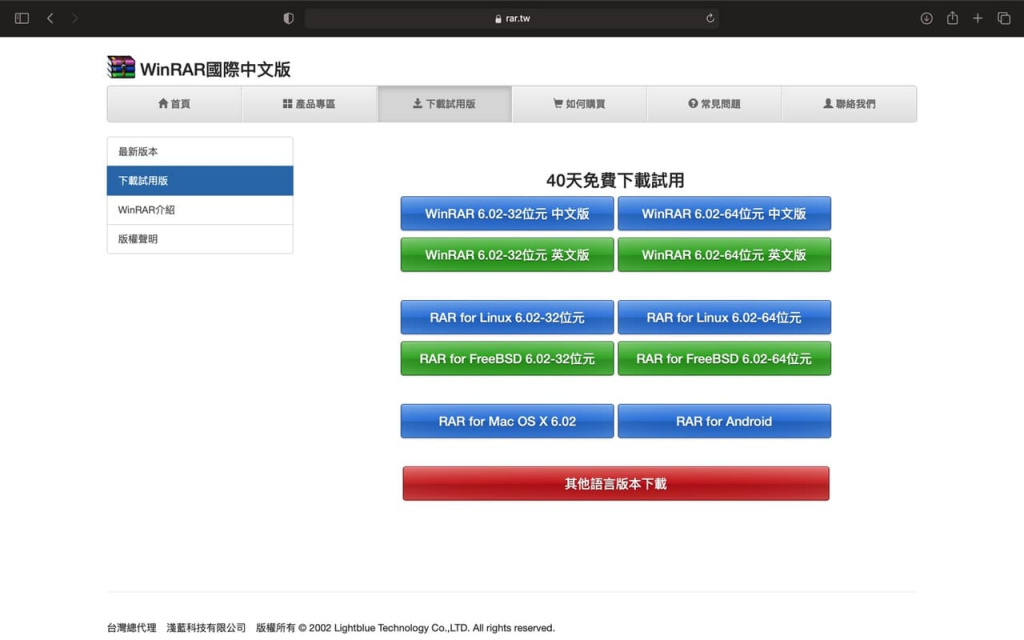This screenshot has height=640, width=1024.
Task: Select 版權聲明 in the sidebar
Action: pyautogui.click(x=200, y=239)
